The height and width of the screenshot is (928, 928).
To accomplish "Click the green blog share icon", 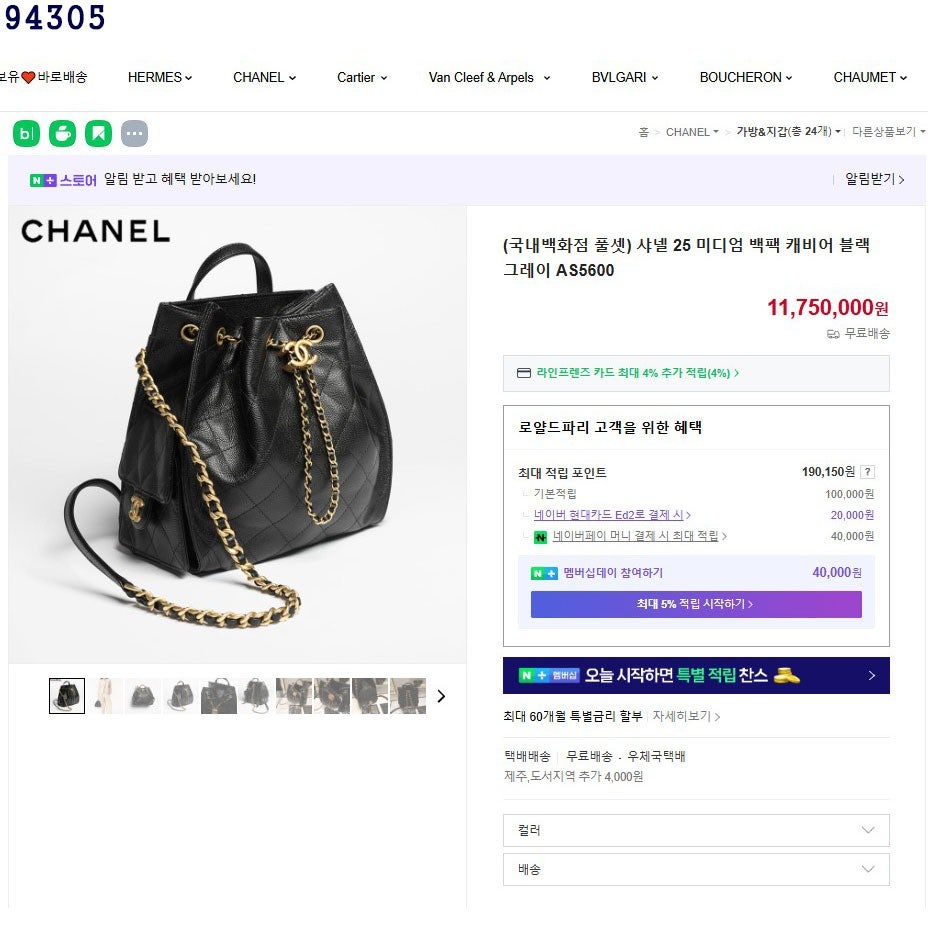I will click(26, 133).
